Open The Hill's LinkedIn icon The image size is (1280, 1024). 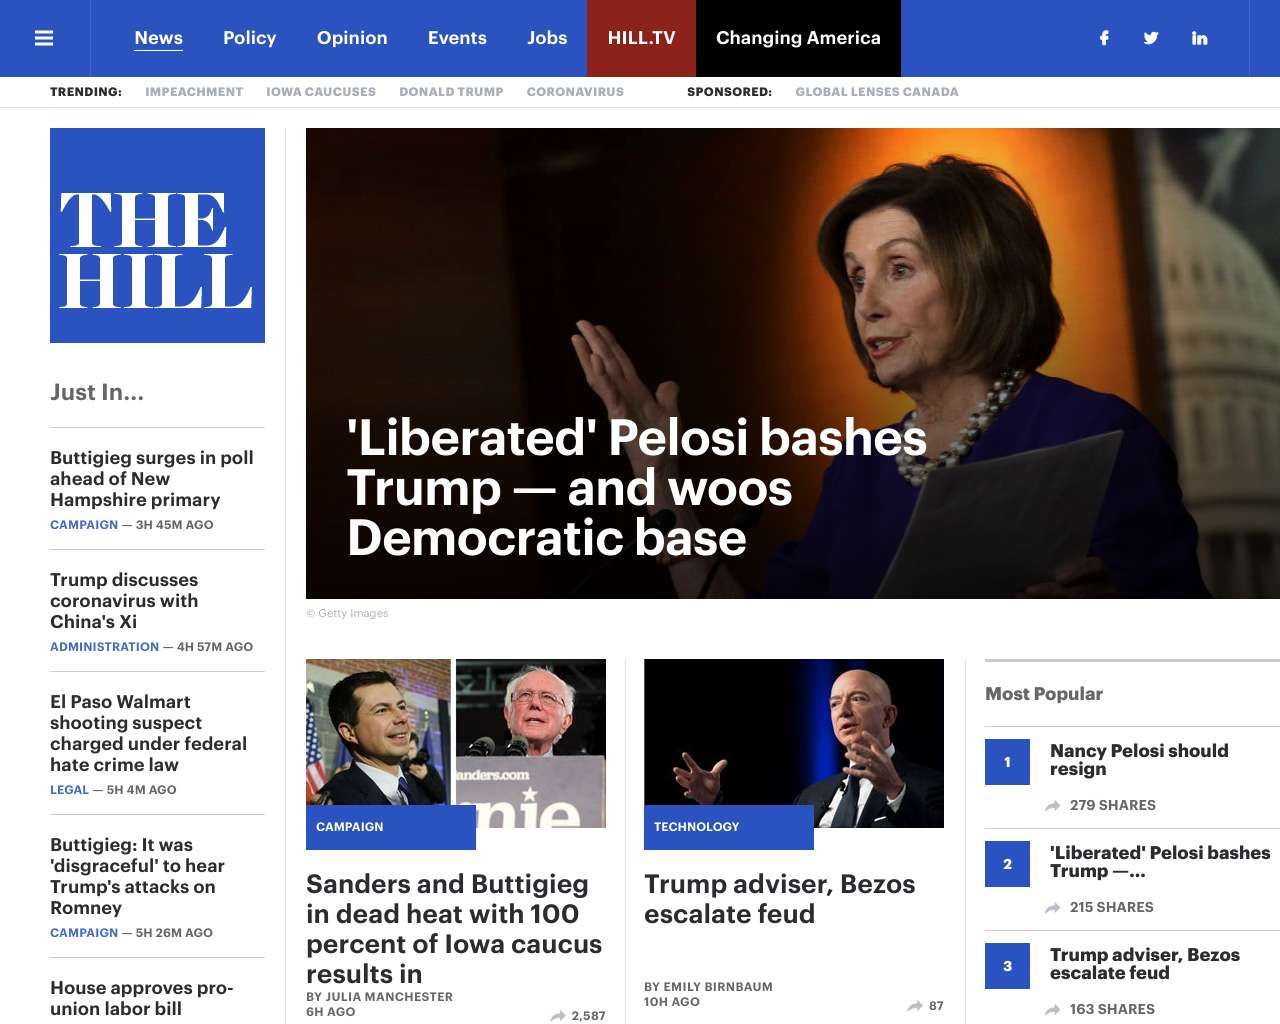(1199, 38)
